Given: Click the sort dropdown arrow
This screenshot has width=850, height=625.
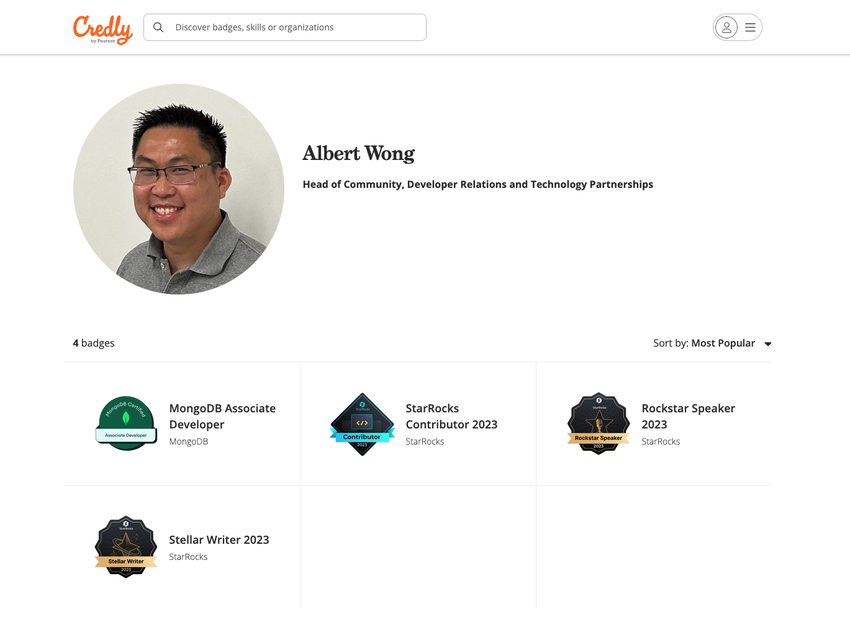Looking at the screenshot, I should point(768,344).
